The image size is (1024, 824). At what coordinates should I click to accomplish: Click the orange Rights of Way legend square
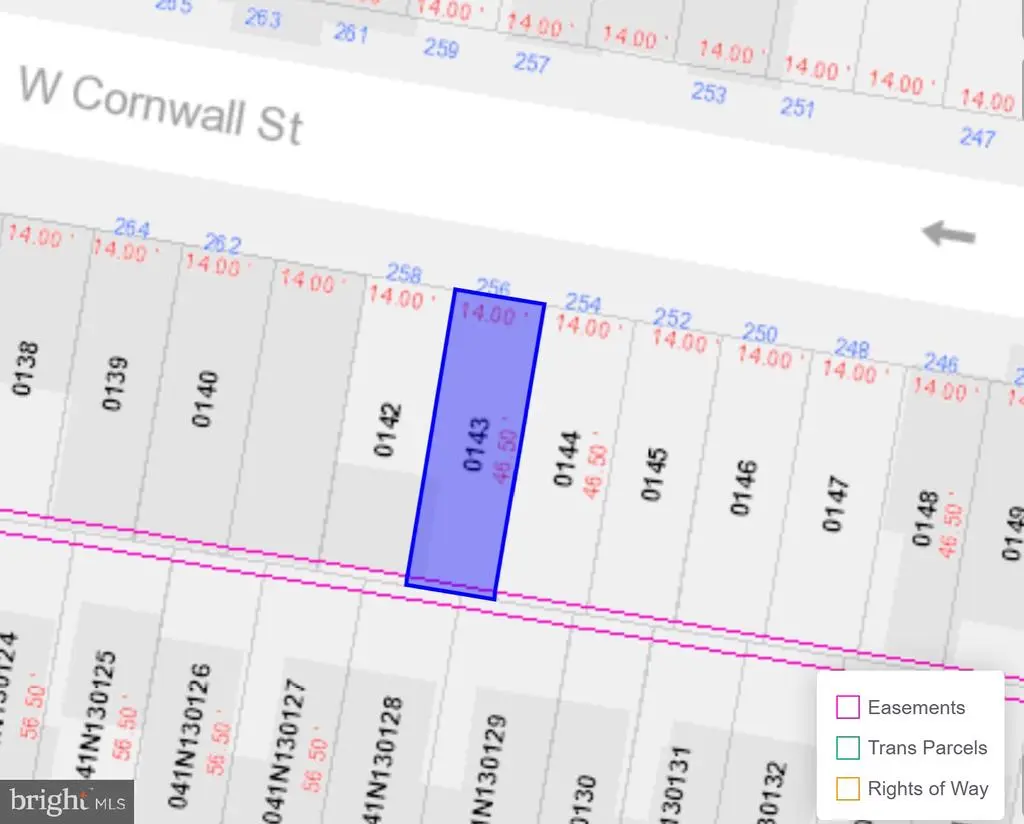click(847, 789)
